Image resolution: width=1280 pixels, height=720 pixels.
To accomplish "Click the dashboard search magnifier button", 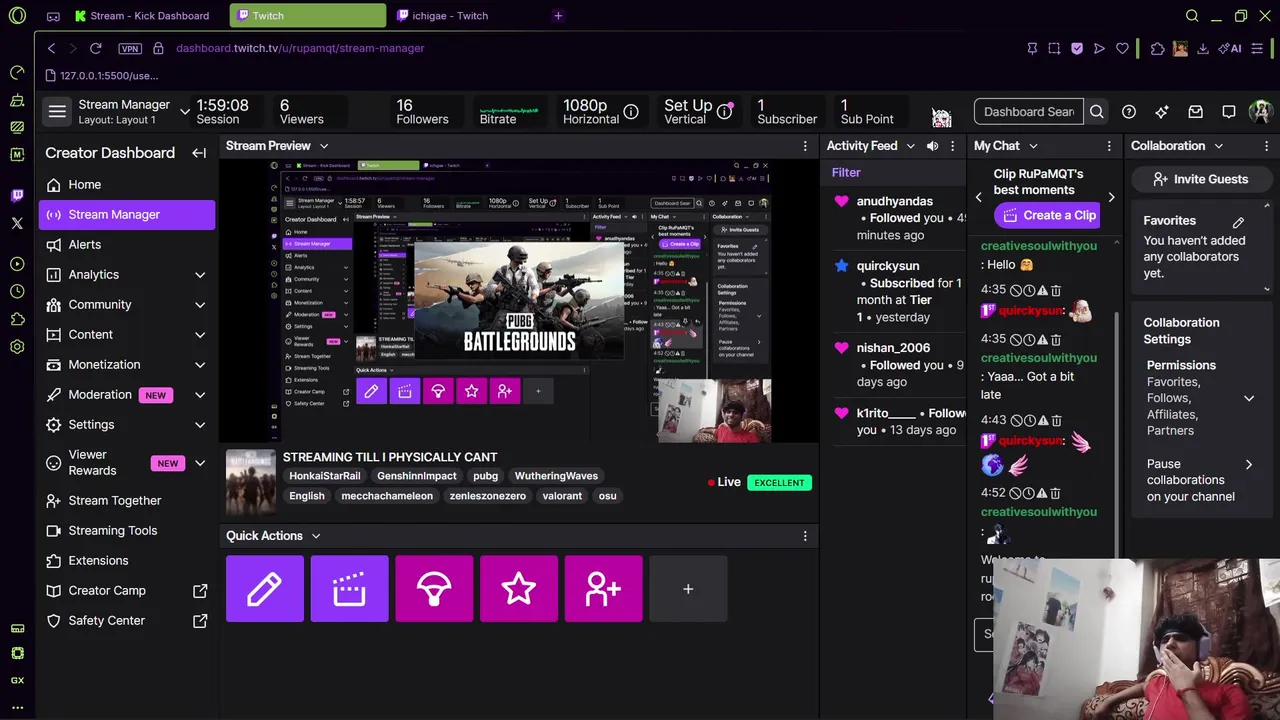I will (1097, 112).
